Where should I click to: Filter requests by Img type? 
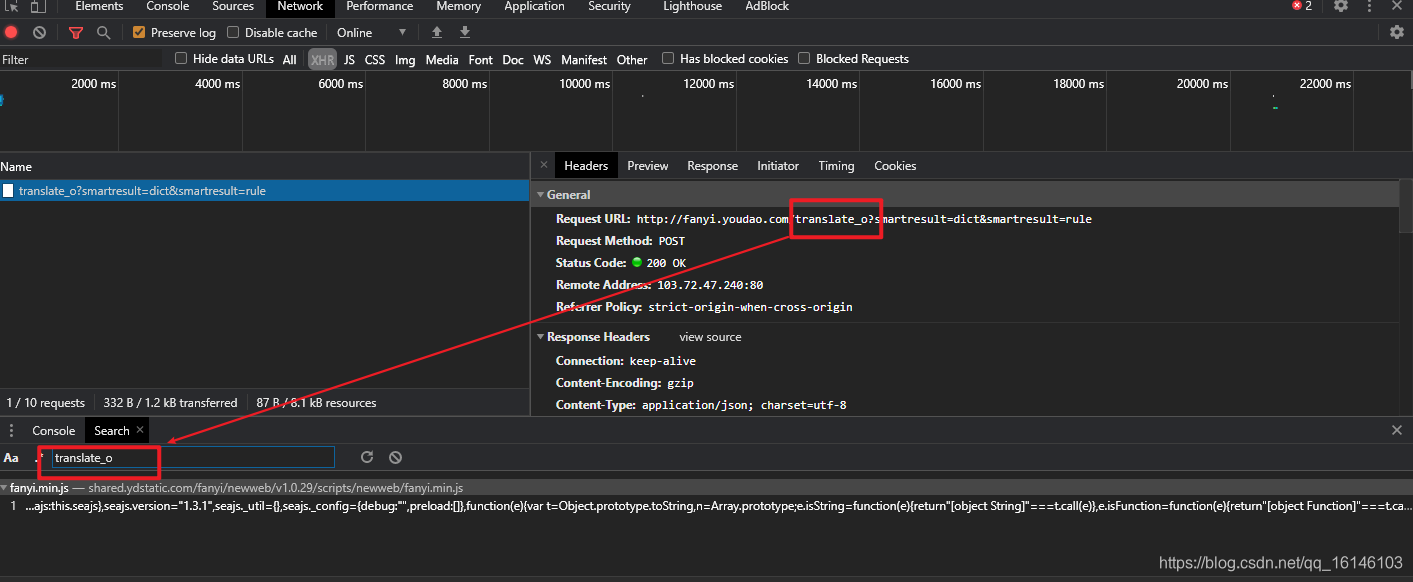pyautogui.click(x=405, y=59)
